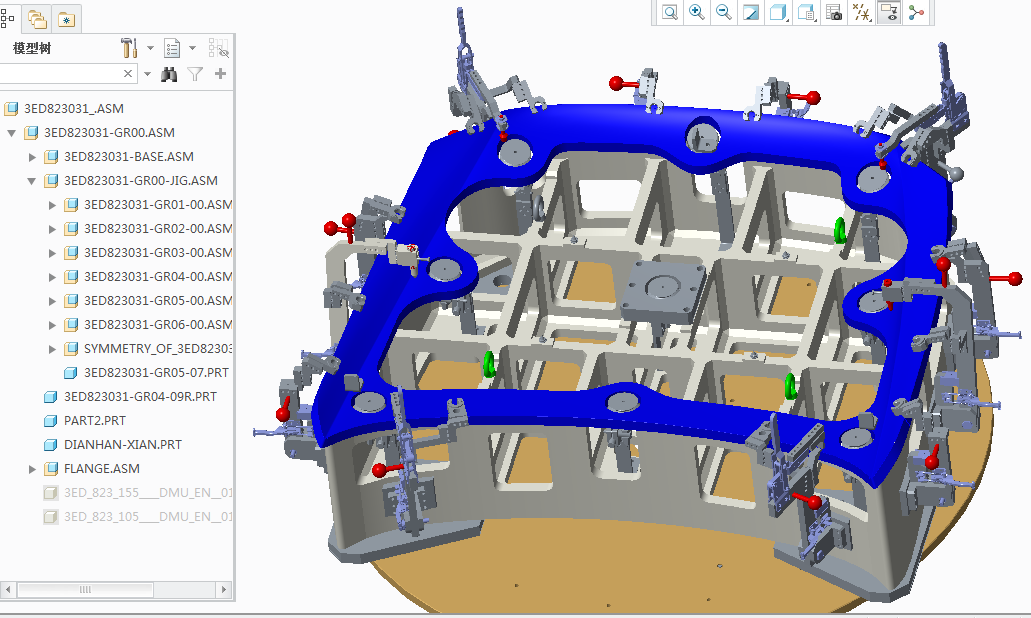
Task: Click the Repaint screen icon
Action: tap(751, 12)
